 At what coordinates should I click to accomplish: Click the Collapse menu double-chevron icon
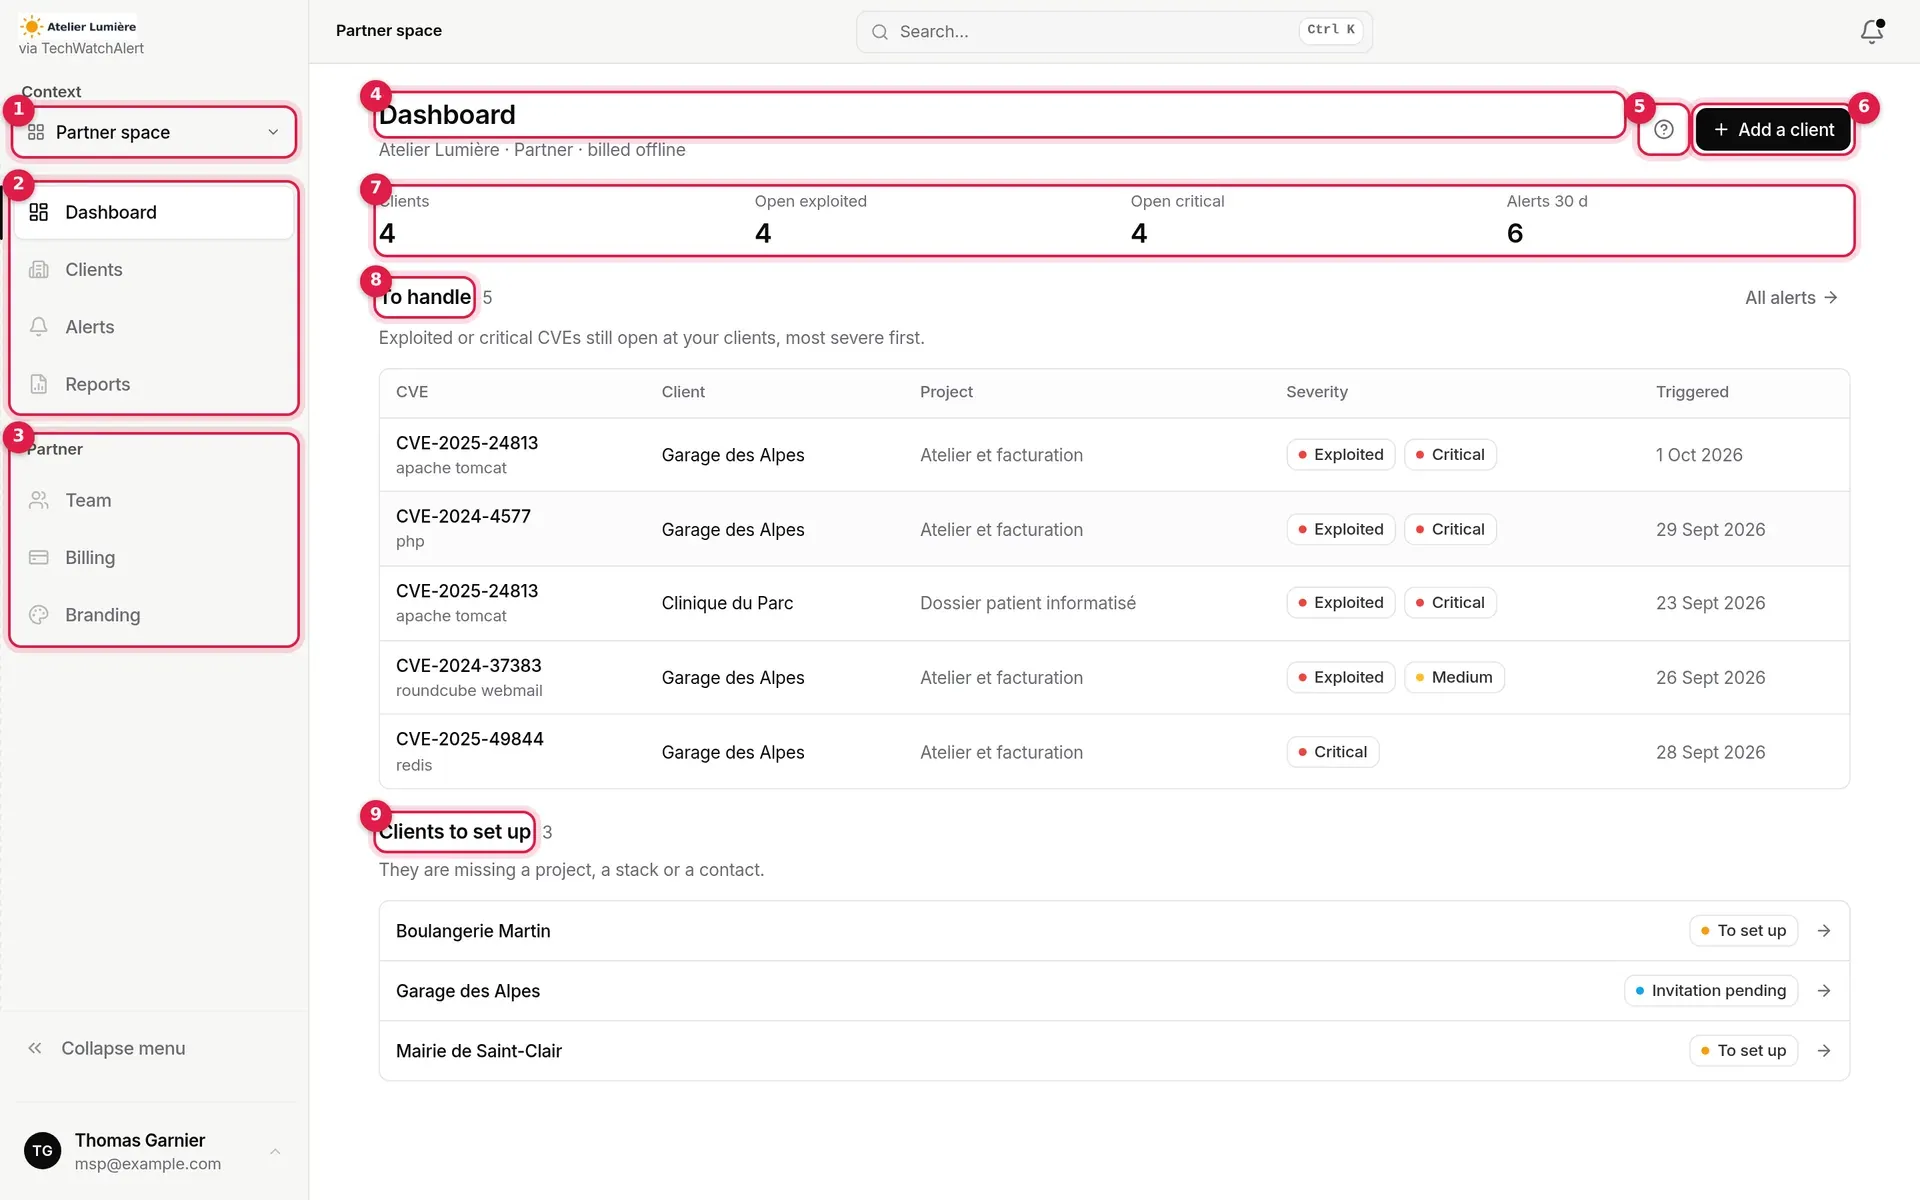point(35,1048)
